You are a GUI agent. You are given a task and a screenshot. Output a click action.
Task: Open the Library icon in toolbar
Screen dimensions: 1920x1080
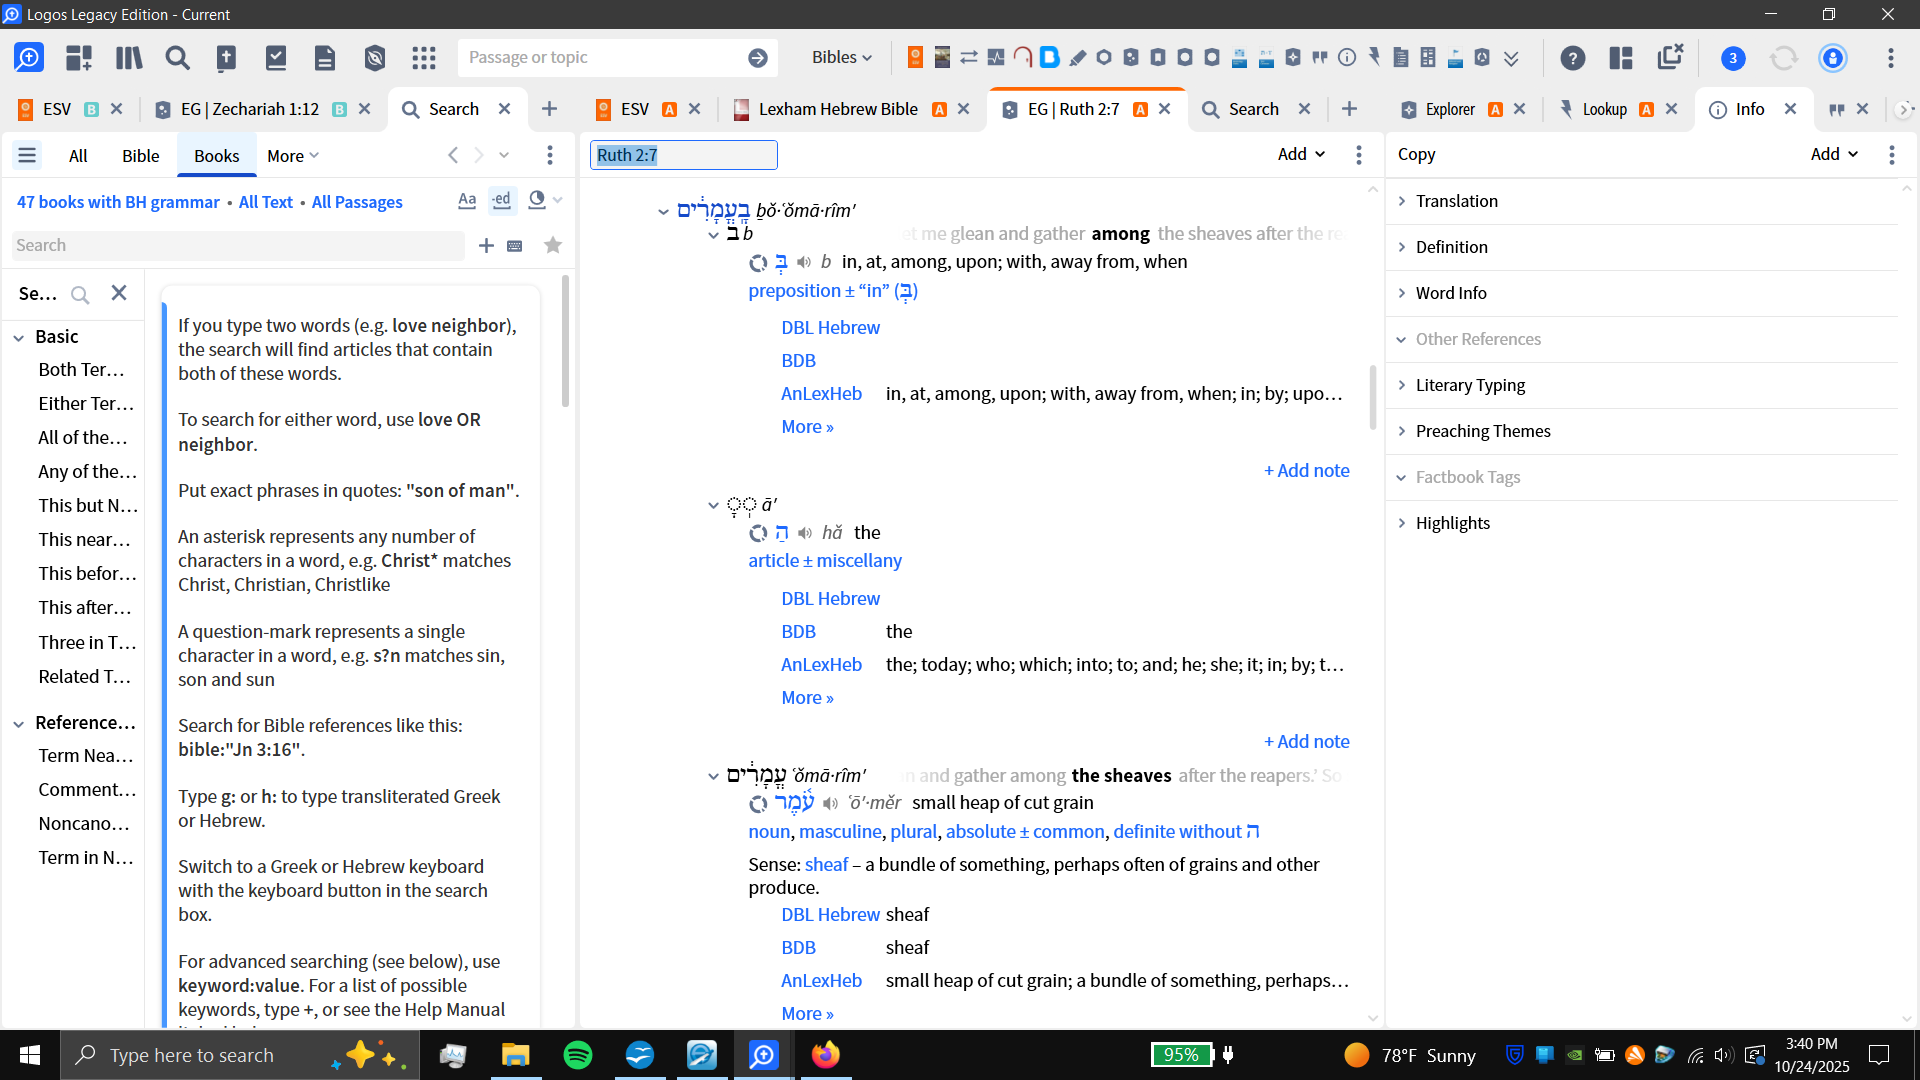129,58
